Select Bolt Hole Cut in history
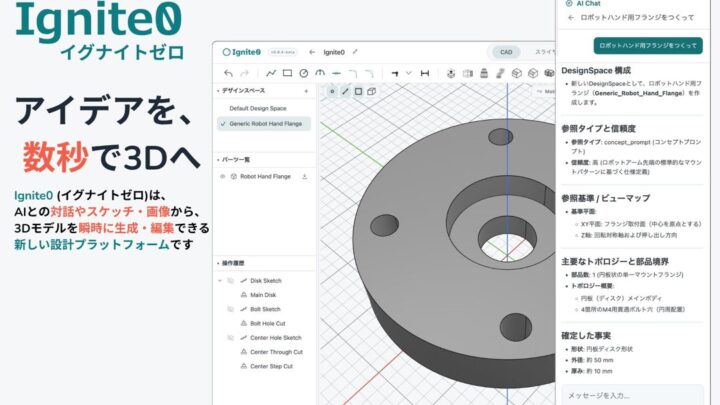Image resolution: width=720 pixels, height=405 pixels. pyautogui.click(x=268, y=323)
